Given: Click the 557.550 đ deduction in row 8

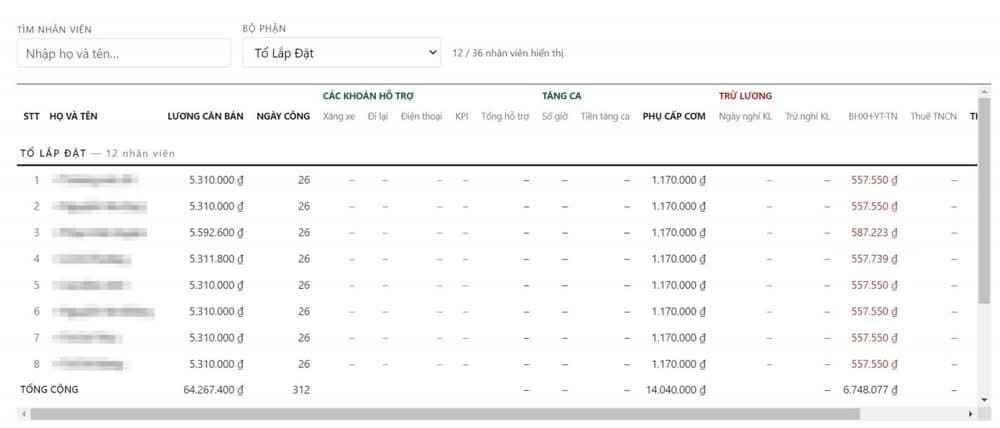Looking at the screenshot, I should click(x=874, y=364).
